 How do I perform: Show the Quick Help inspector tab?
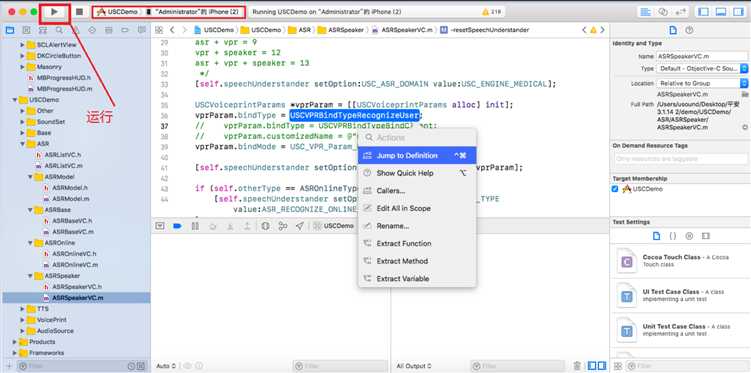tap(689, 30)
